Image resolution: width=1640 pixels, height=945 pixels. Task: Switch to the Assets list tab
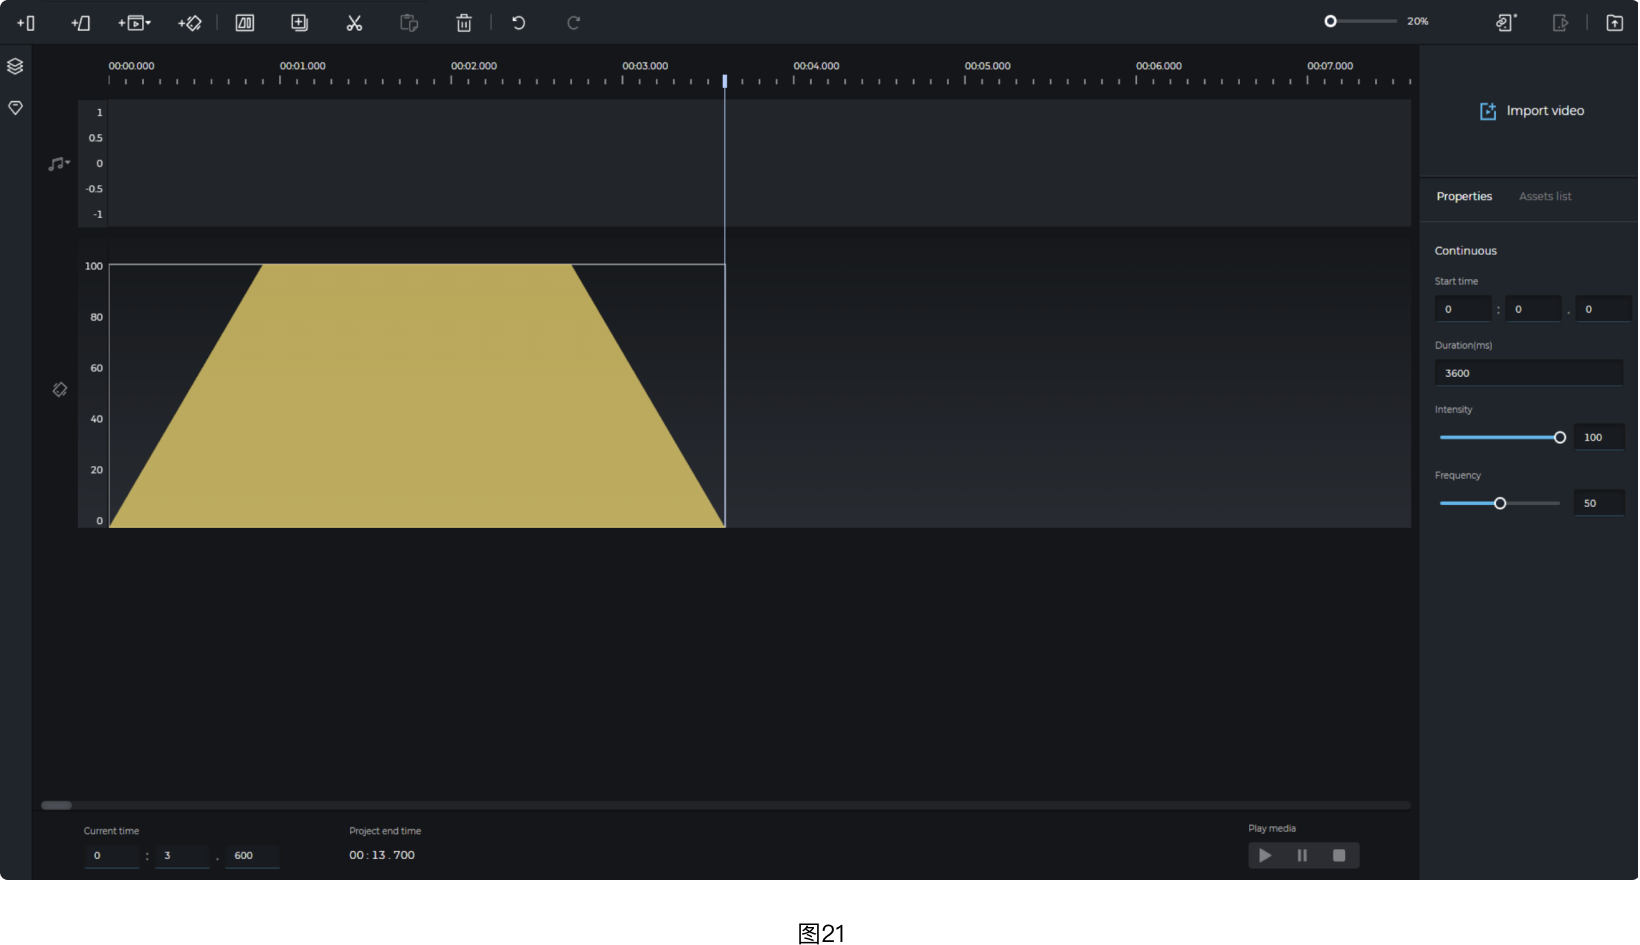pyautogui.click(x=1544, y=196)
